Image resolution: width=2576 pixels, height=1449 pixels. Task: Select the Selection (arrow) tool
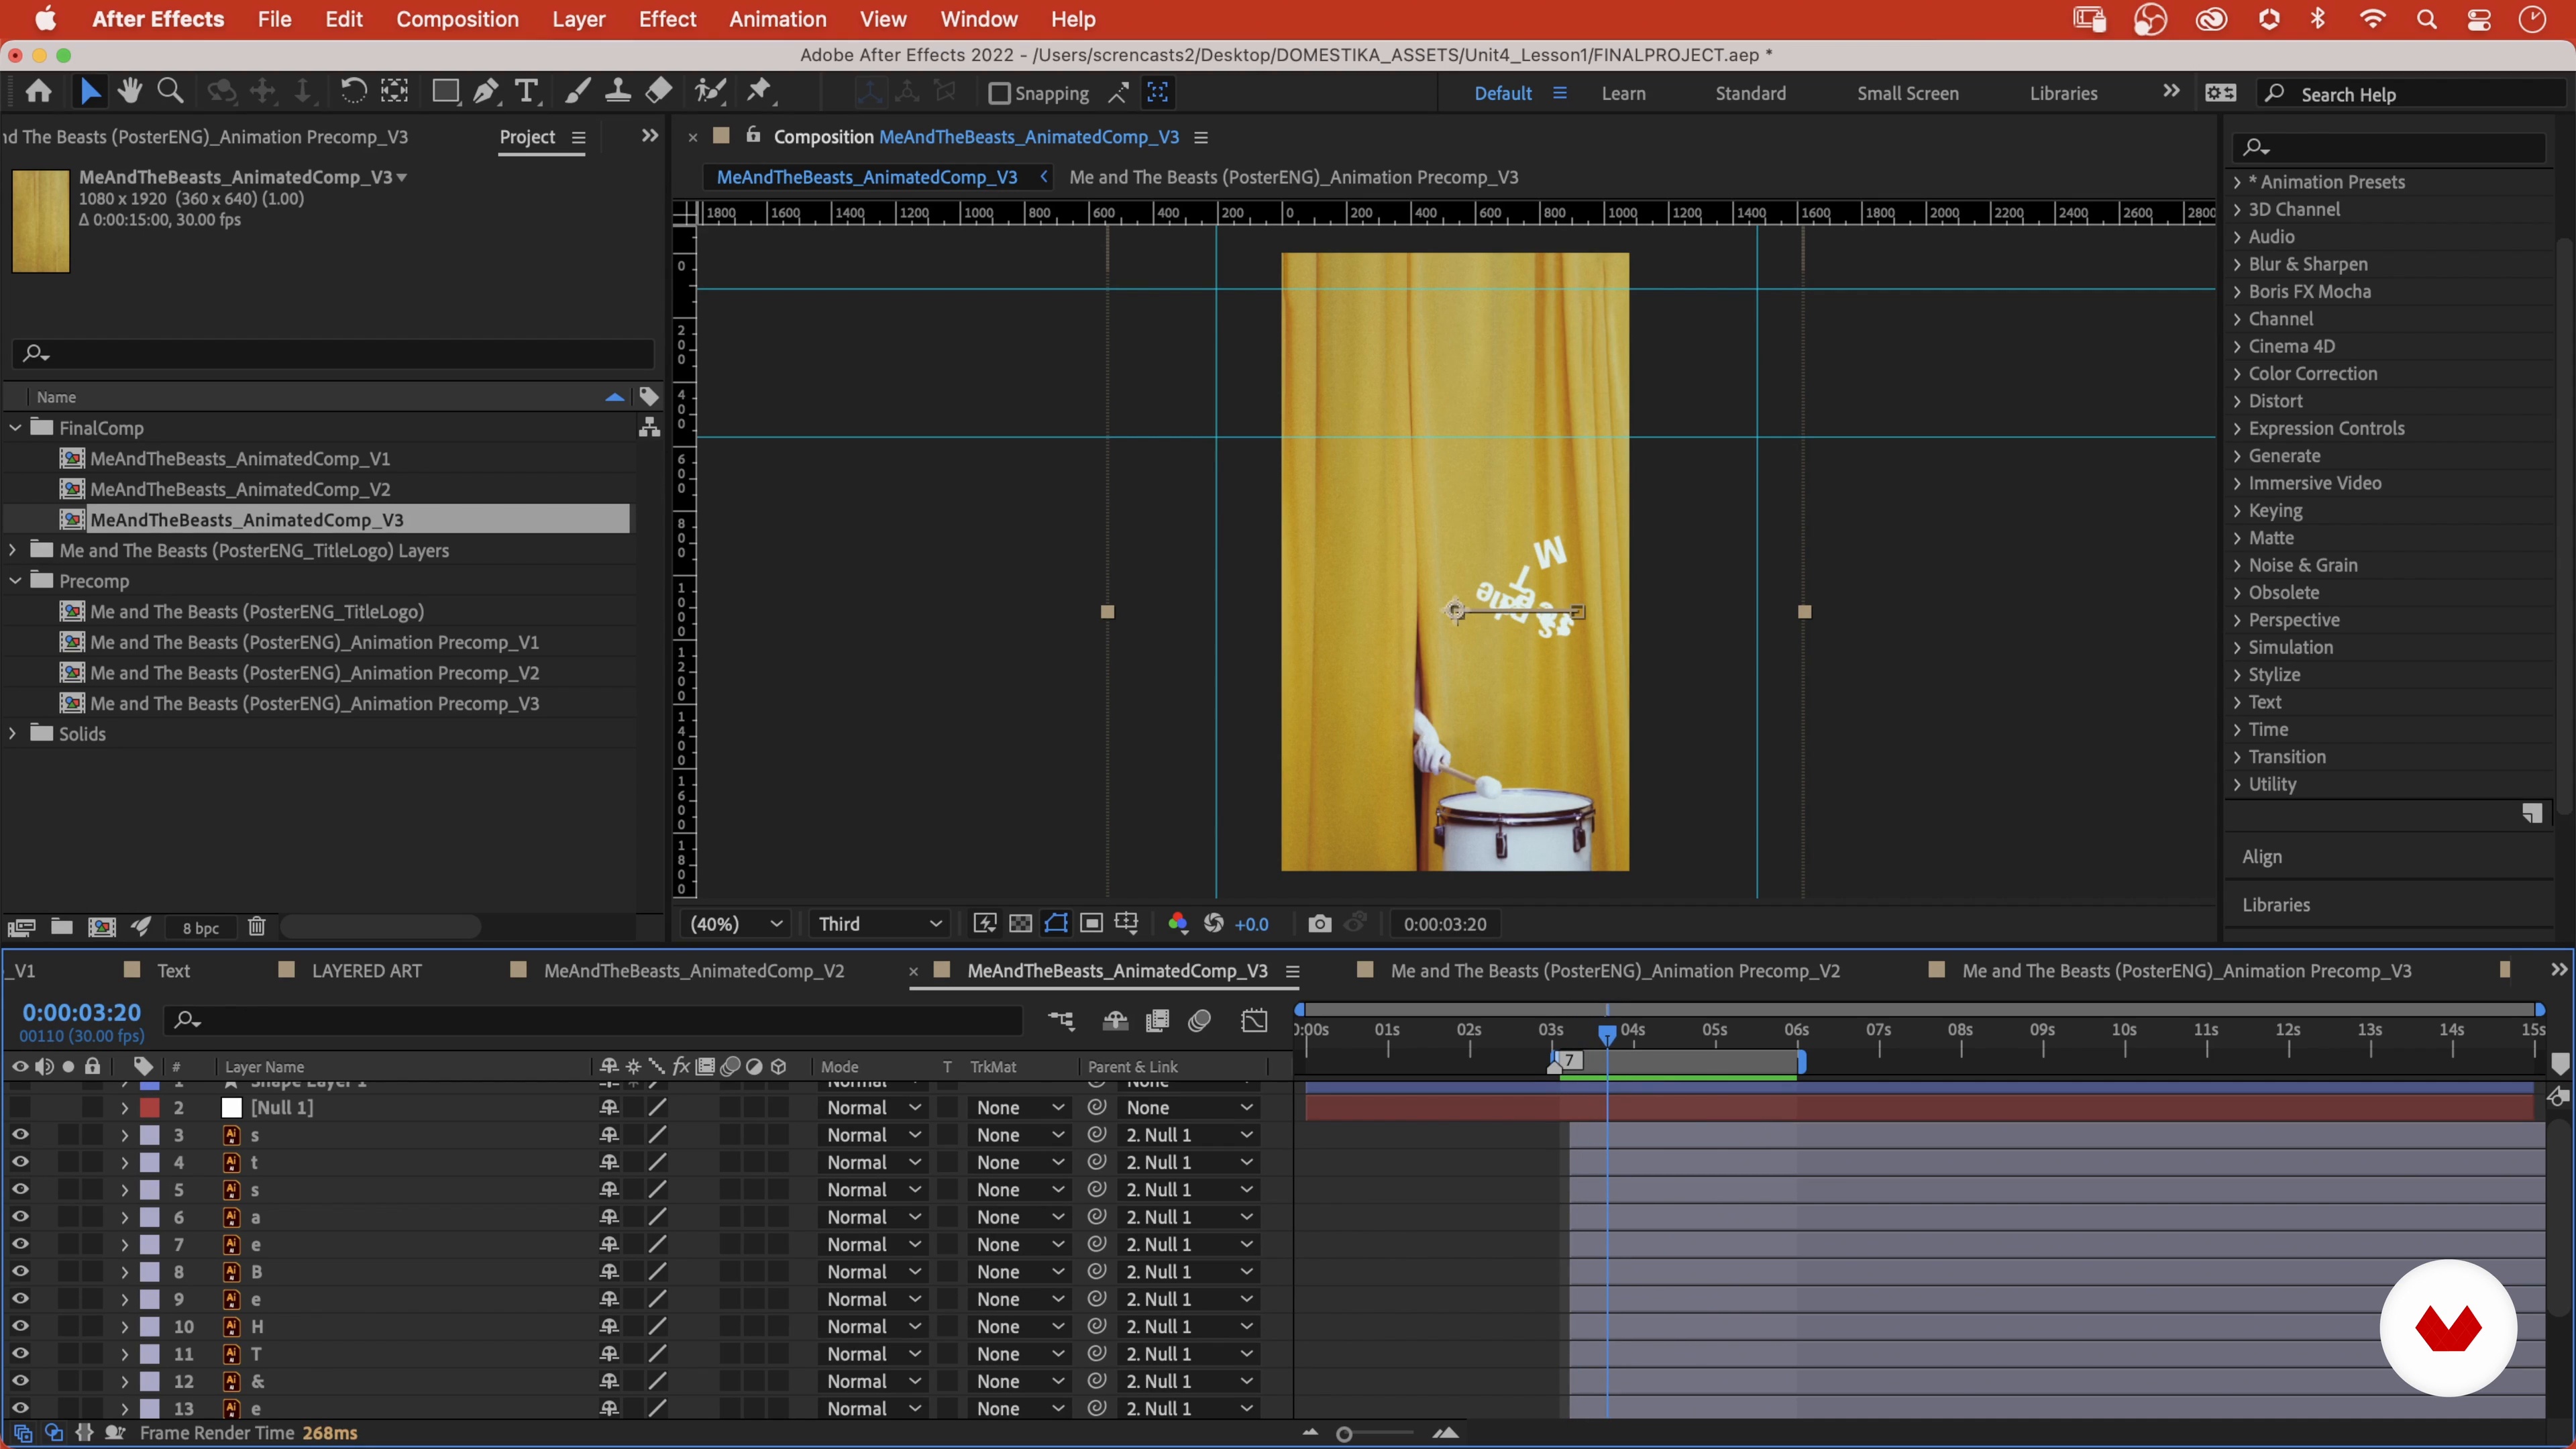90,92
